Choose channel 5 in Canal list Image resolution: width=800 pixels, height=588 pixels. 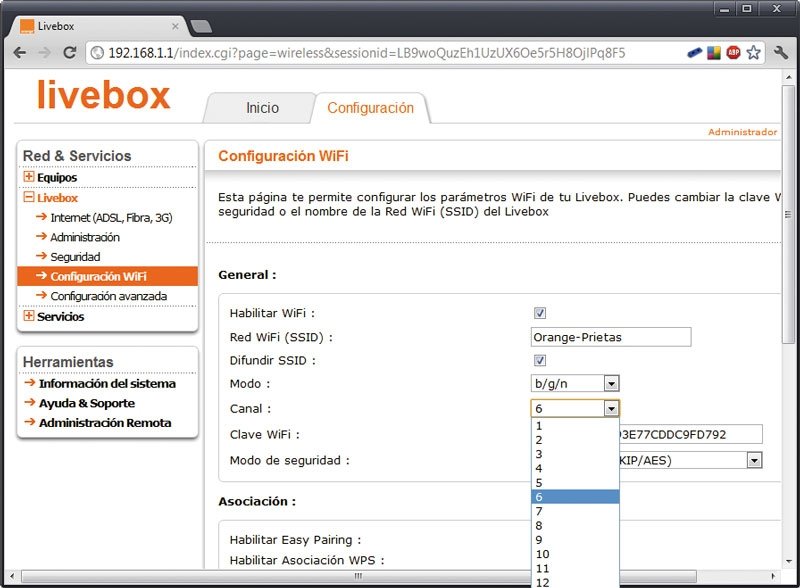[x=575, y=483]
